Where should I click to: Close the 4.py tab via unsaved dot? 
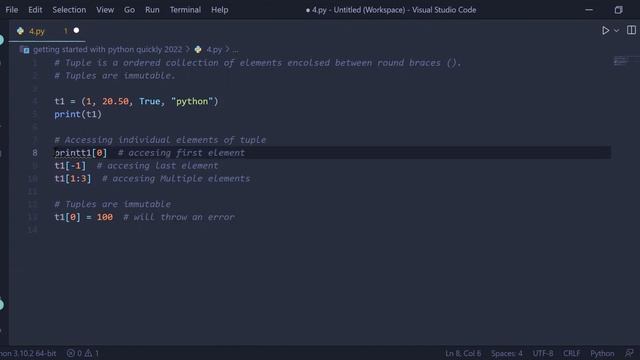click(x=76, y=31)
